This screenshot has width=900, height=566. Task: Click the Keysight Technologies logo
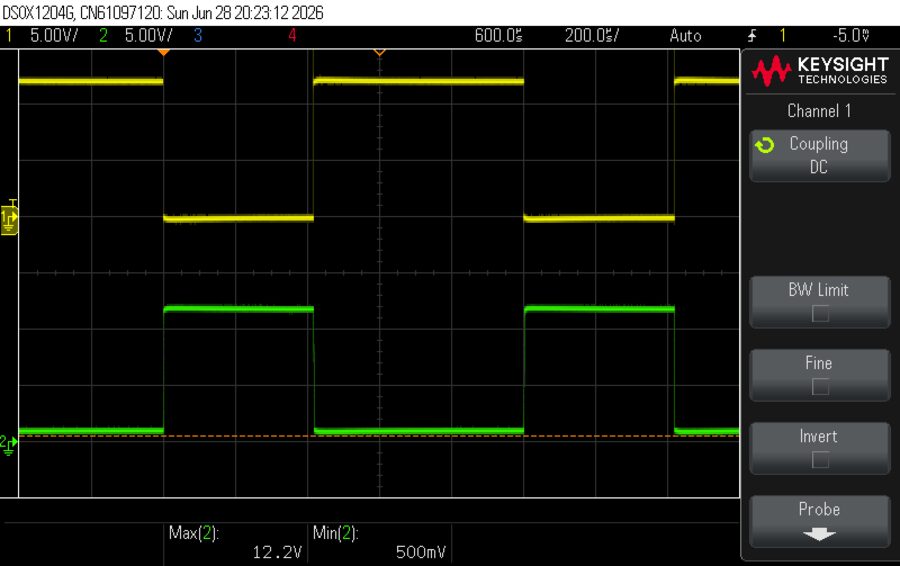pyautogui.click(x=820, y=71)
